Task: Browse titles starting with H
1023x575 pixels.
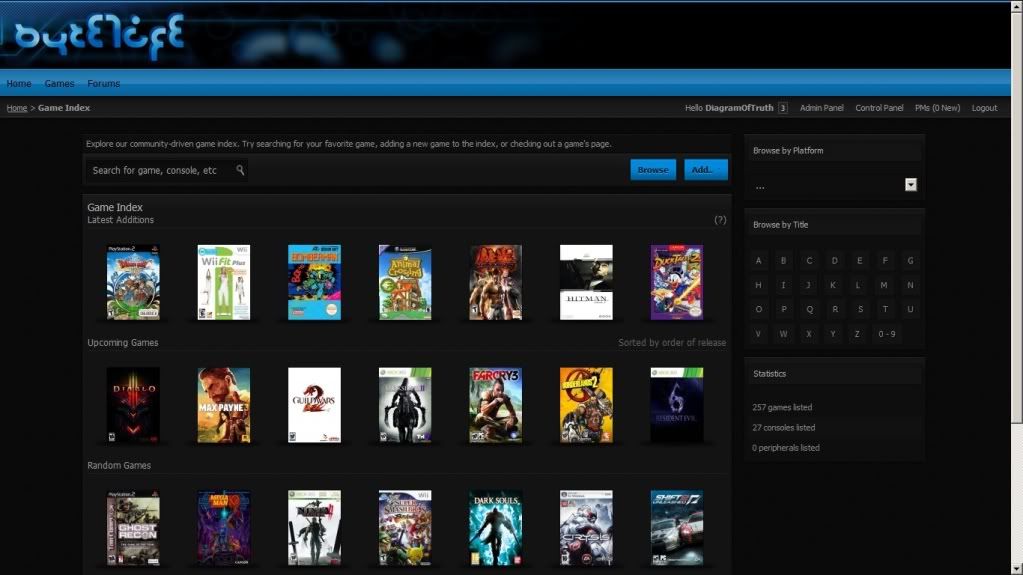Action: click(x=758, y=285)
